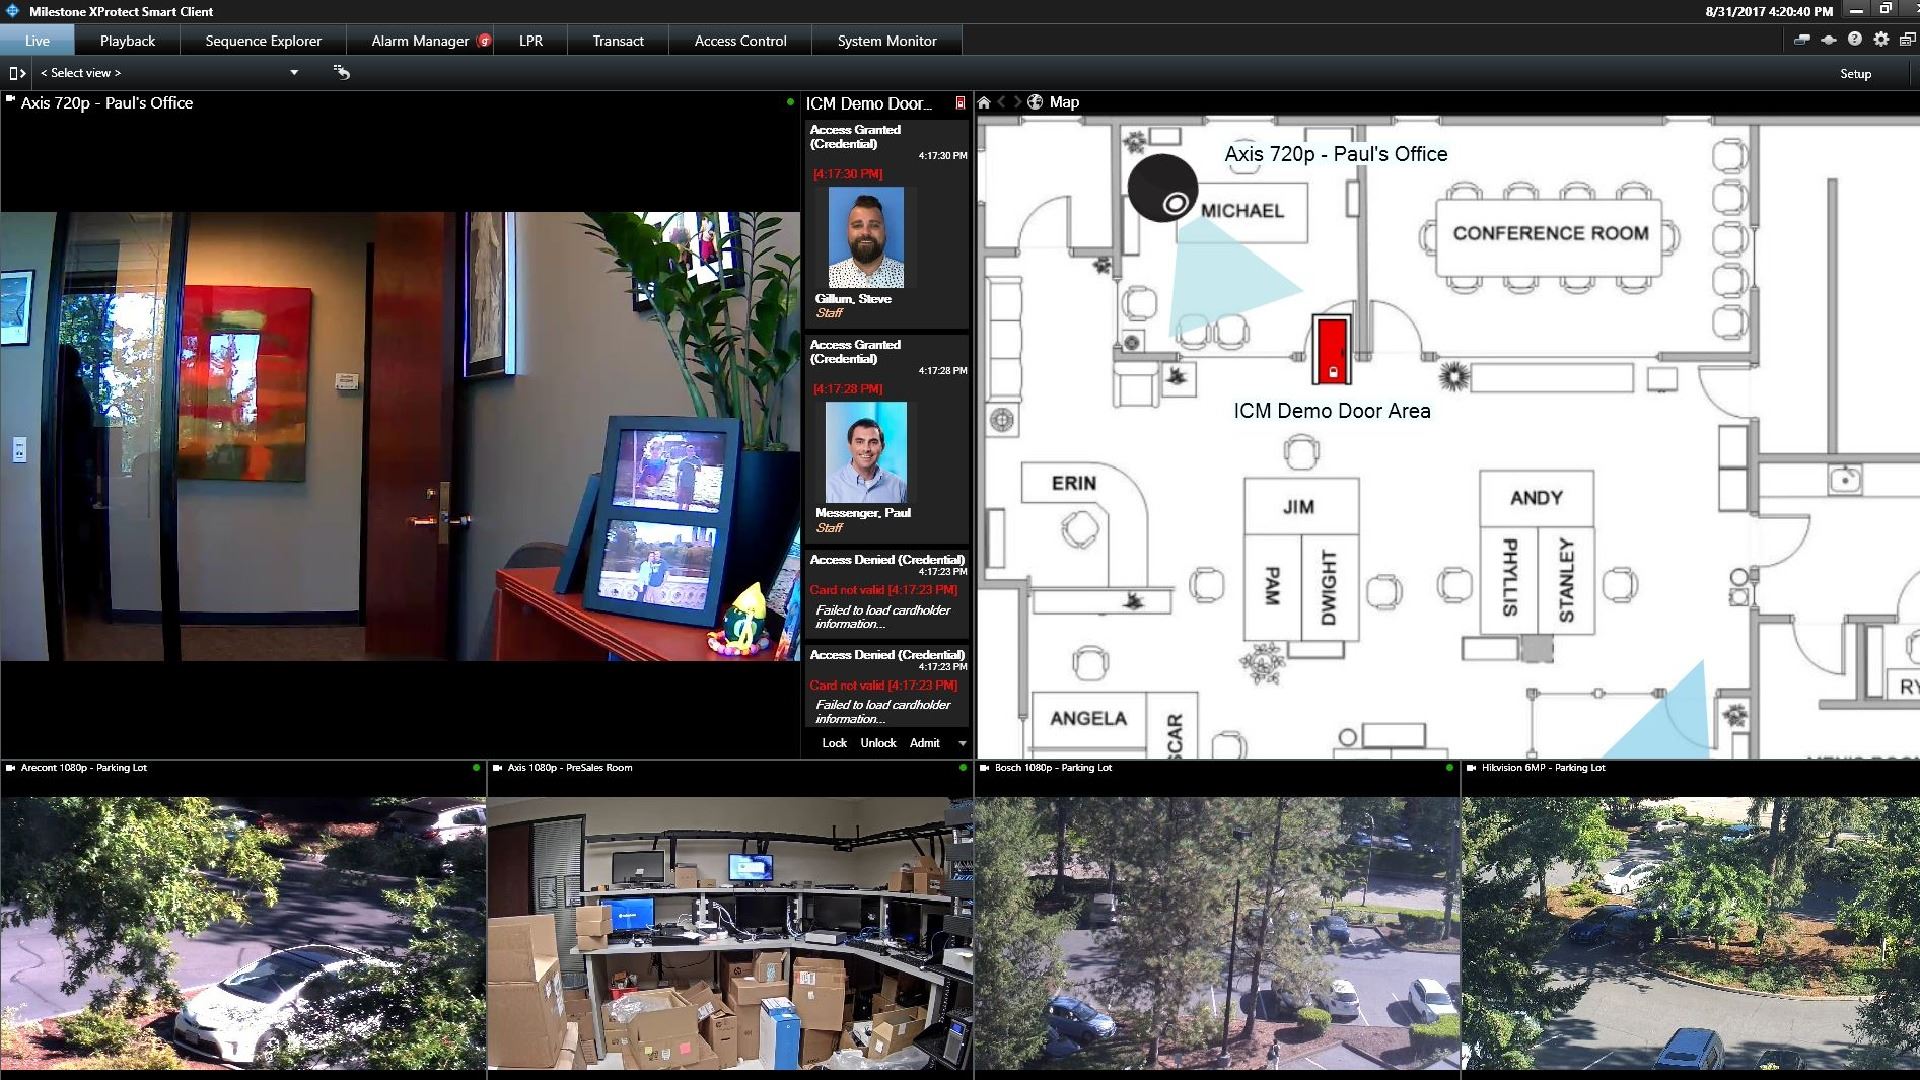Click the Map panel title
Screen dimensions: 1920x1080
click(x=1064, y=102)
